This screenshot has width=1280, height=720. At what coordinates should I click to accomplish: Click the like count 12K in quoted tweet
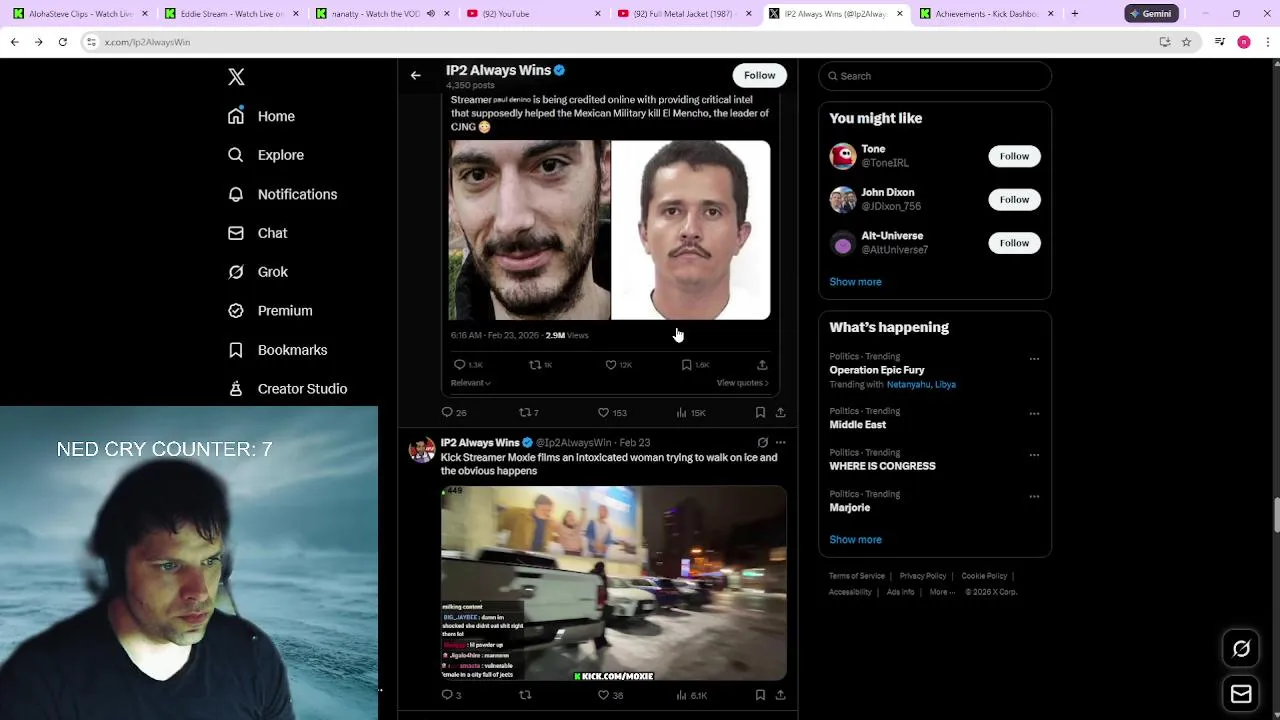[618, 365]
